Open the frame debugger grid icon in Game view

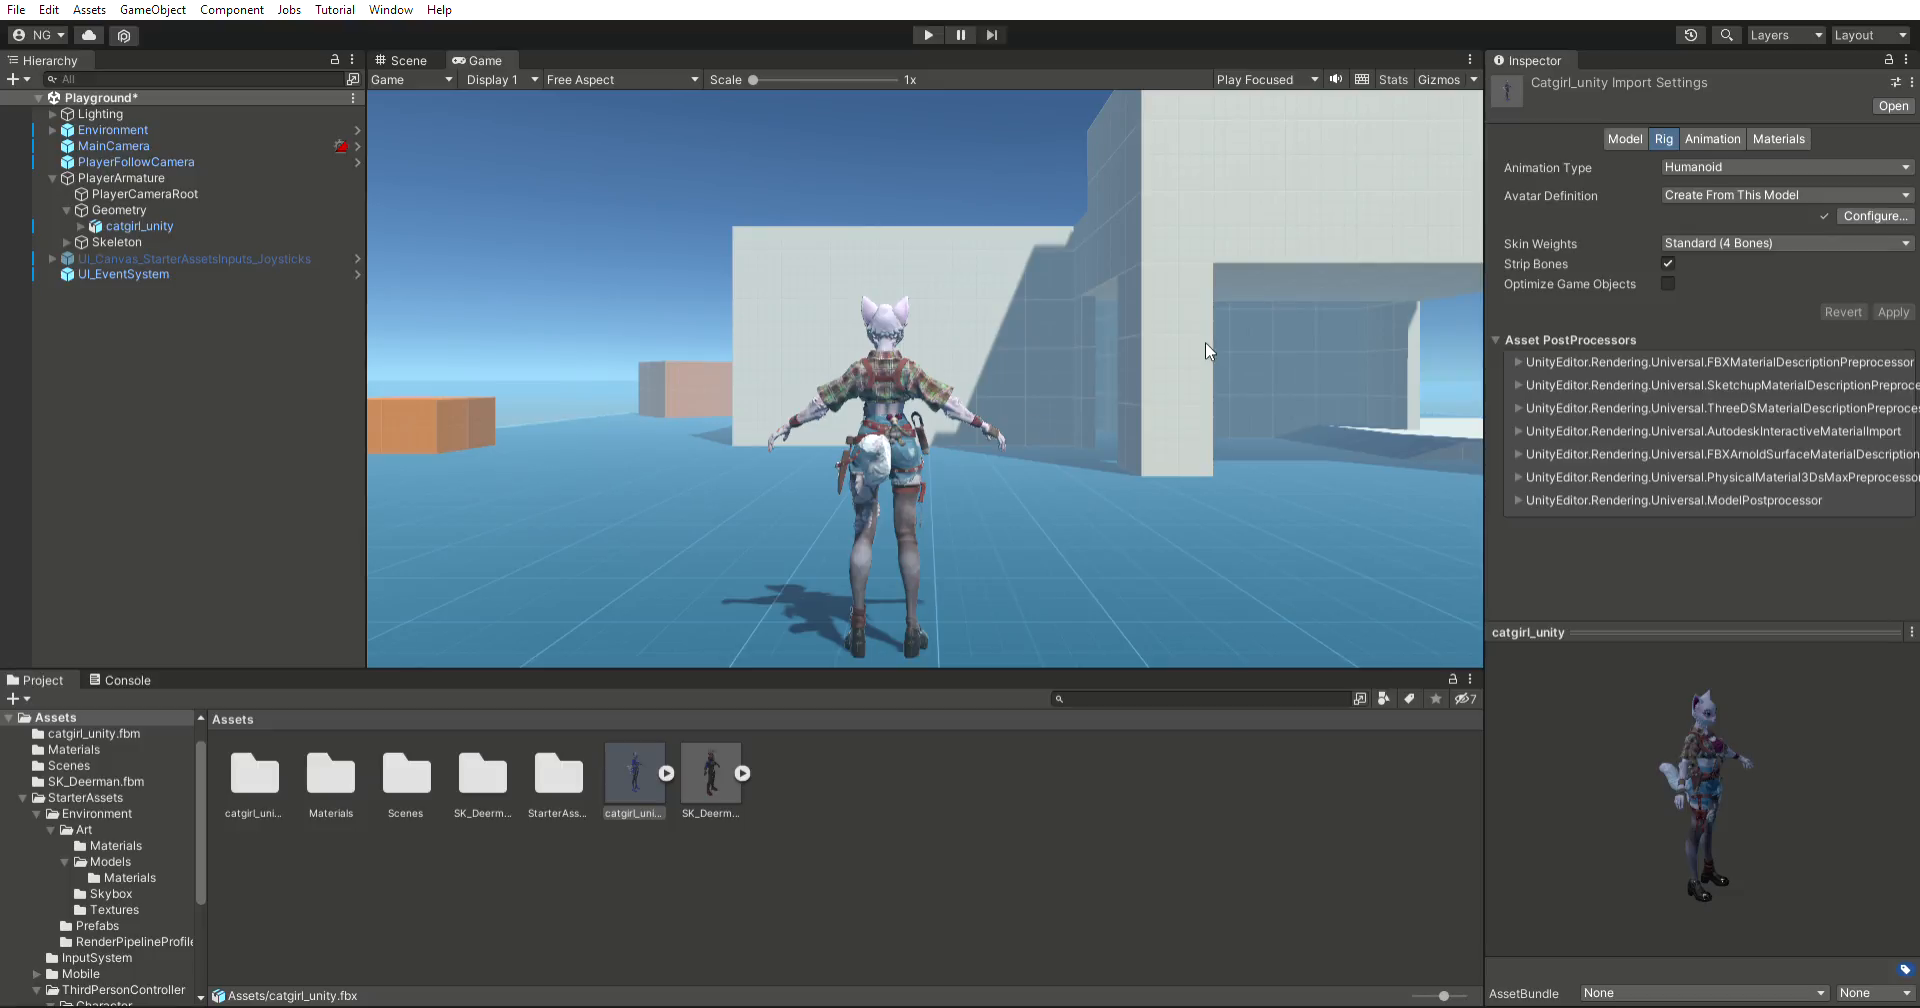click(1362, 79)
